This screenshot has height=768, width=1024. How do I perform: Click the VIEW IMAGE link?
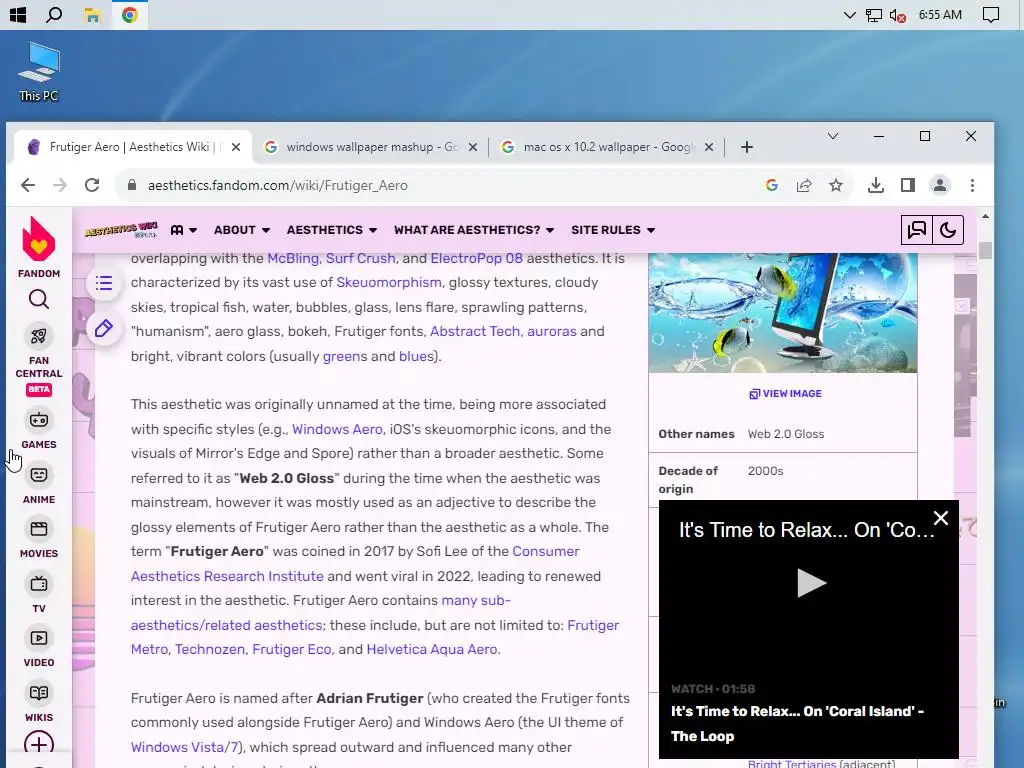pos(785,394)
